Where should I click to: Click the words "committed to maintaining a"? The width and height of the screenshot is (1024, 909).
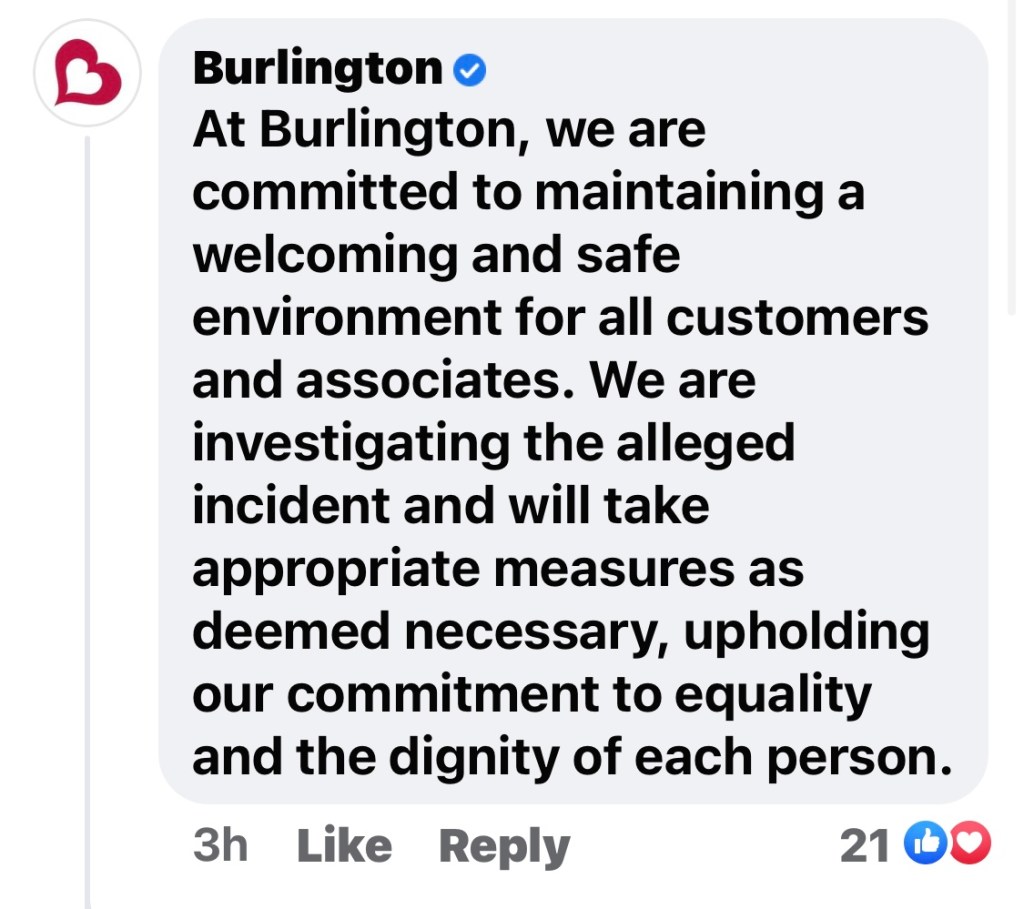point(527,193)
